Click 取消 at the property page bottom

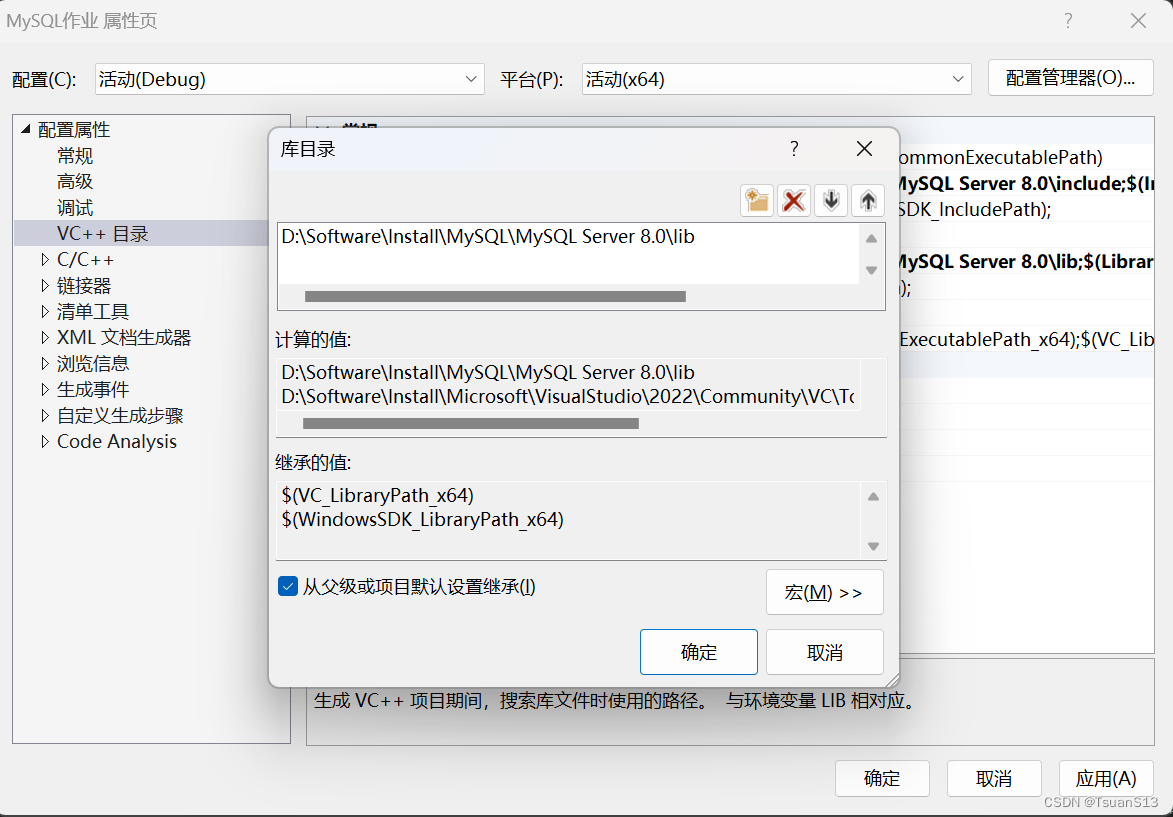pos(994,779)
